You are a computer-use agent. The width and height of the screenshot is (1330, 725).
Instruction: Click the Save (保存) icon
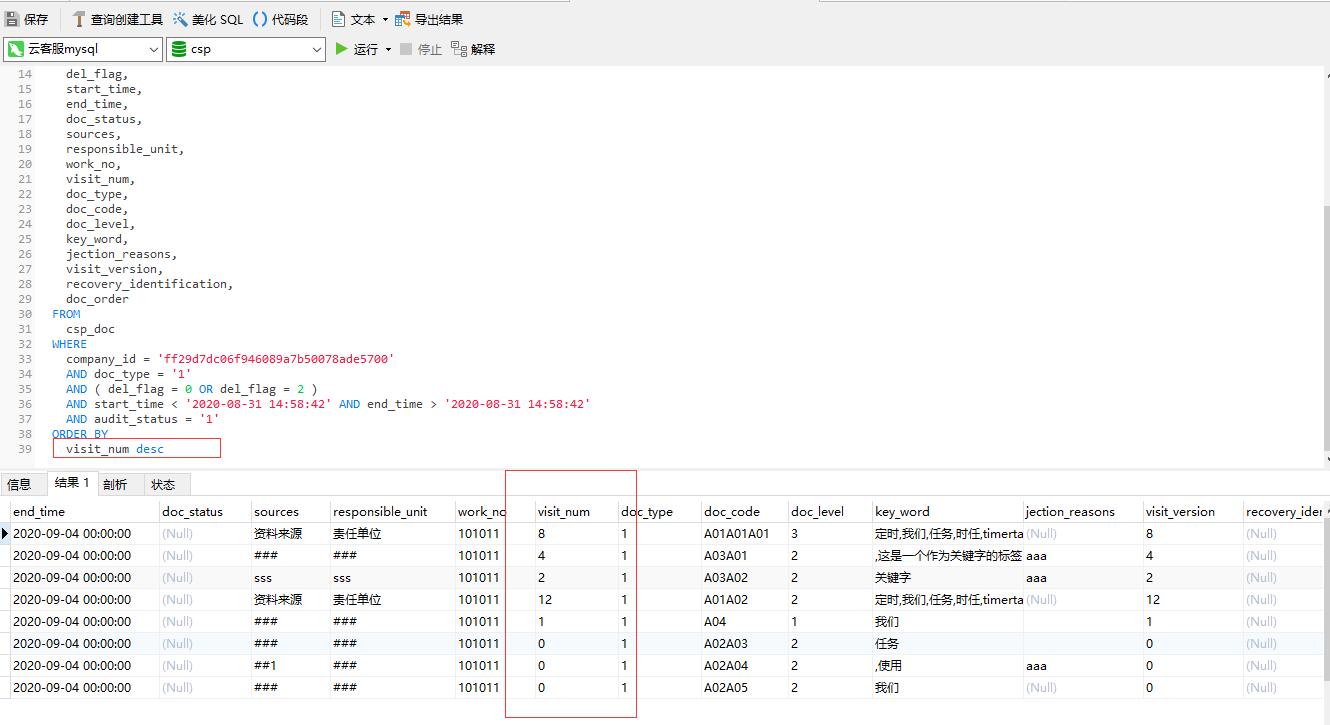tap(13, 19)
